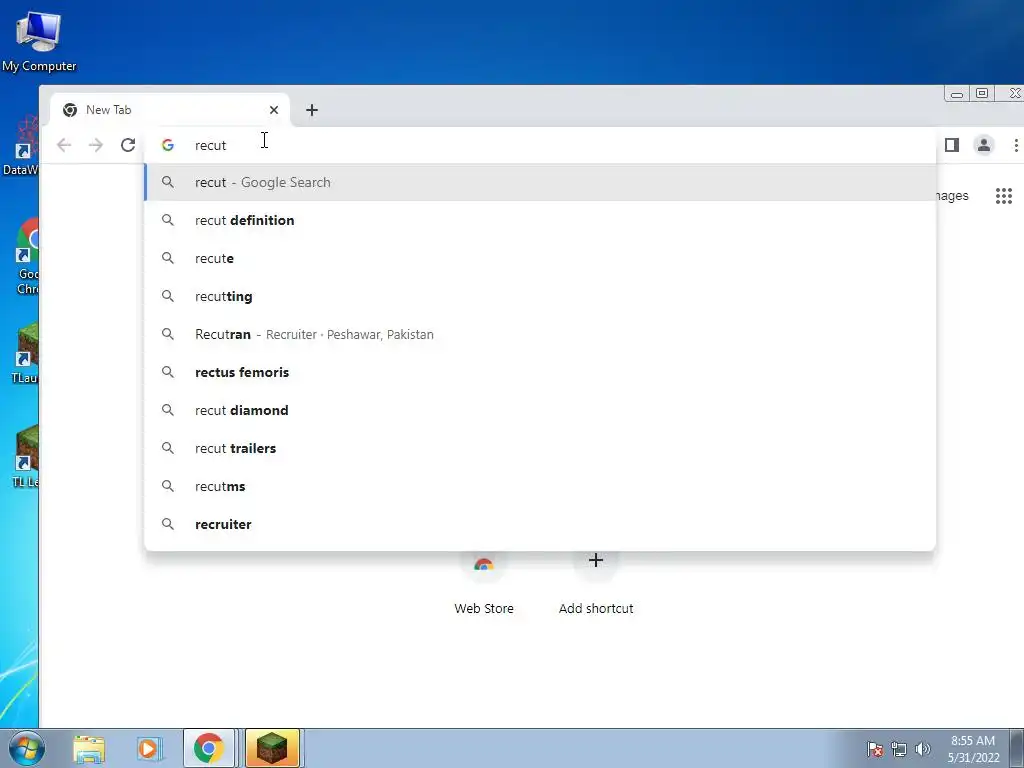Choose 'recutms' suggestion
Screen dimensions: 1024x768
(x=539, y=486)
